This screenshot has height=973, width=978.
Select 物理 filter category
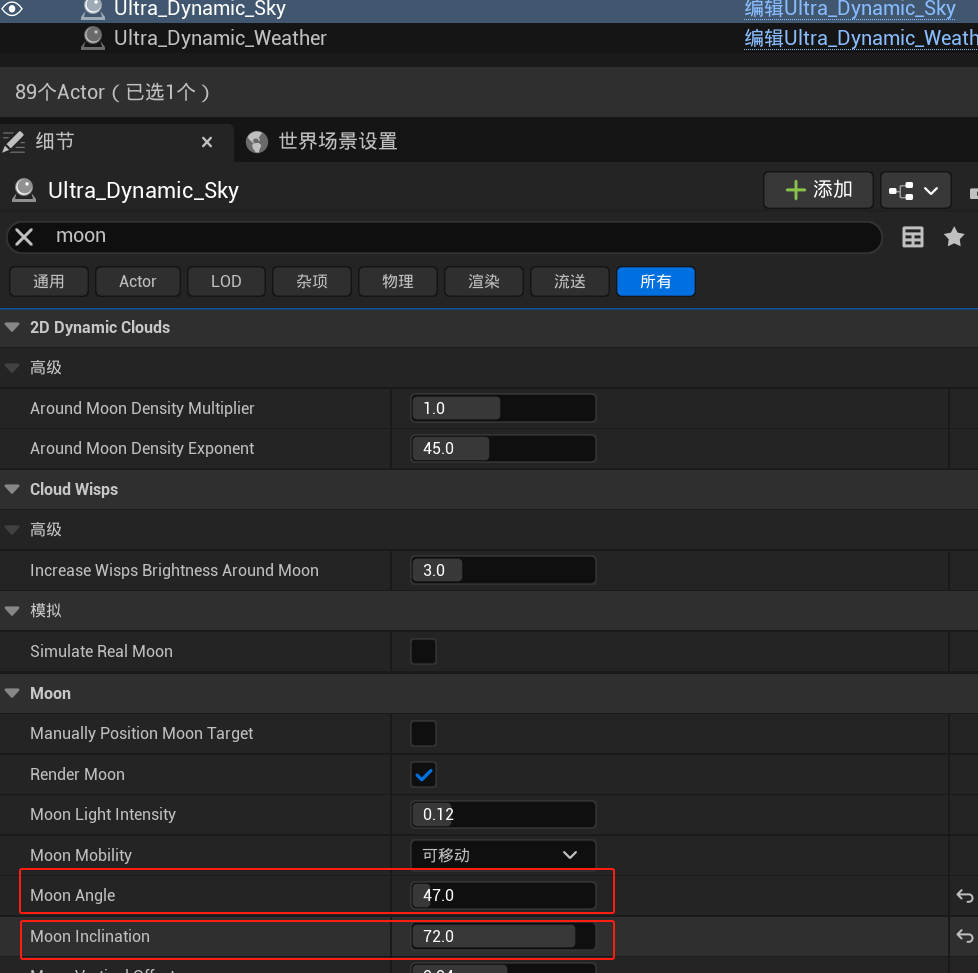(398, 282)
